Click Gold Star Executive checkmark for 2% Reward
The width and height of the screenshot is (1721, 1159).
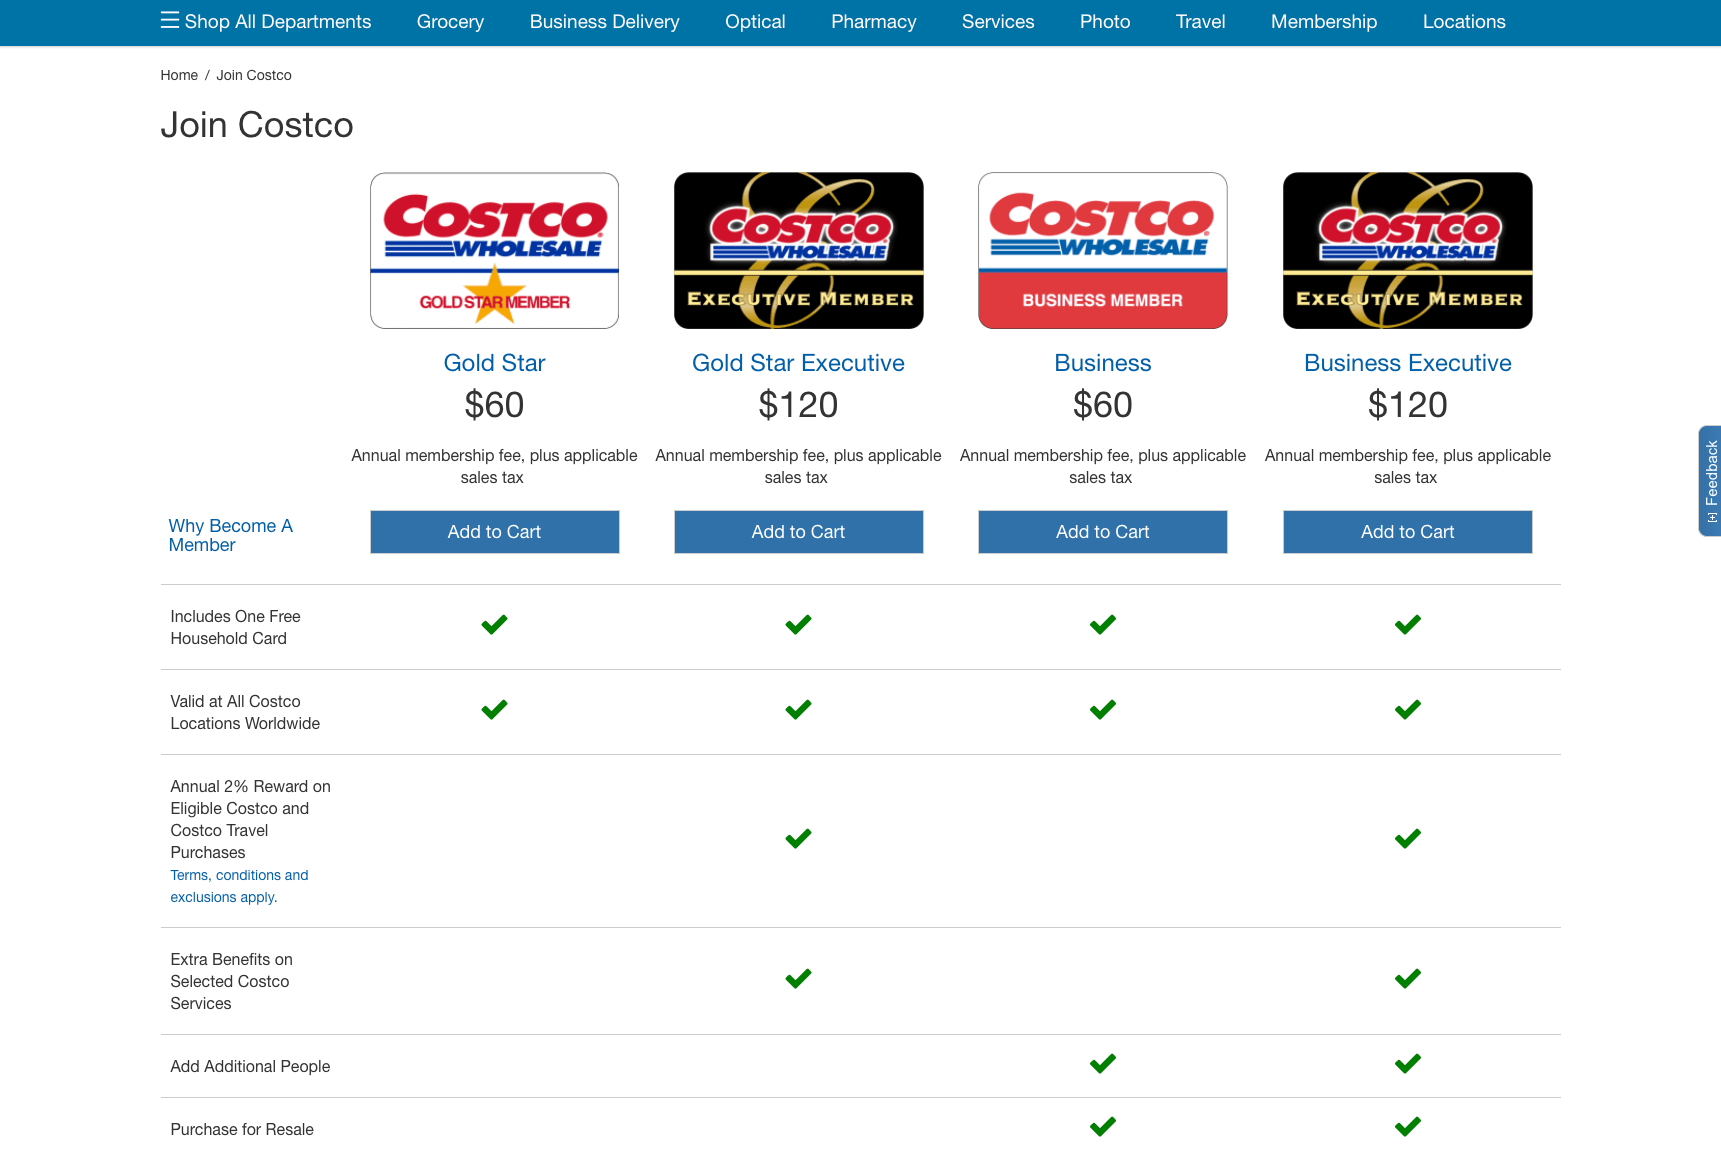[798, 839]
